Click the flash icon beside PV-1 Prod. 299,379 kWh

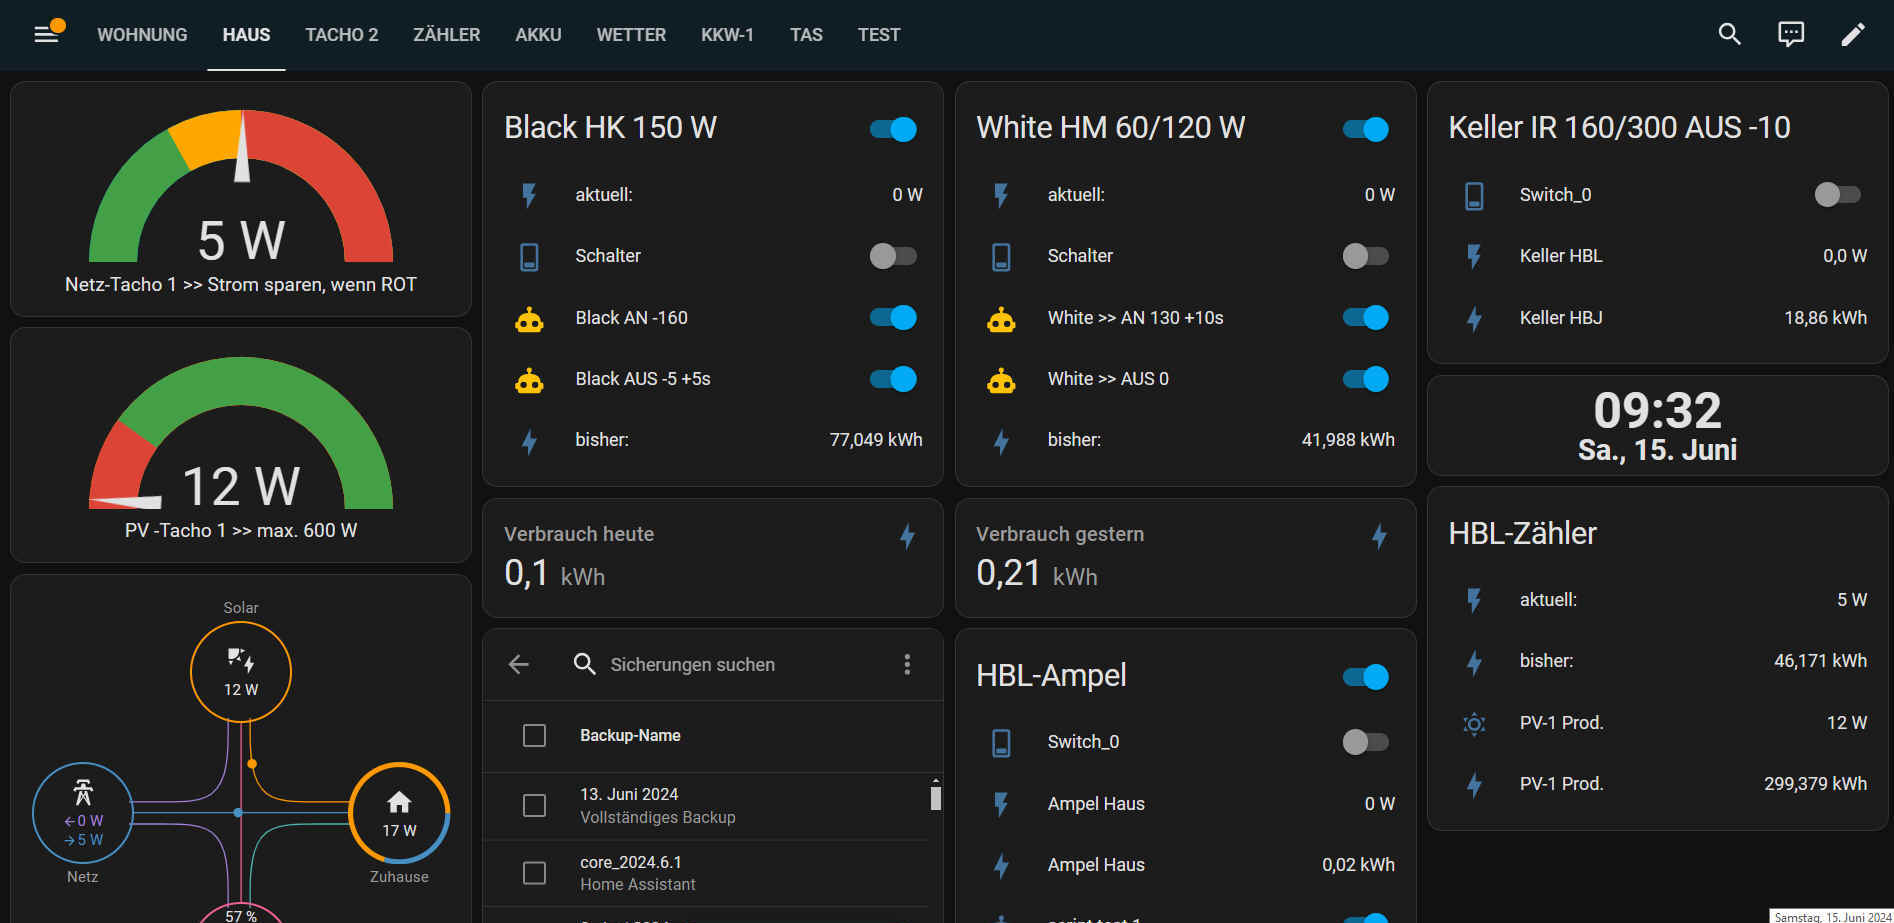click(1474, 785)
